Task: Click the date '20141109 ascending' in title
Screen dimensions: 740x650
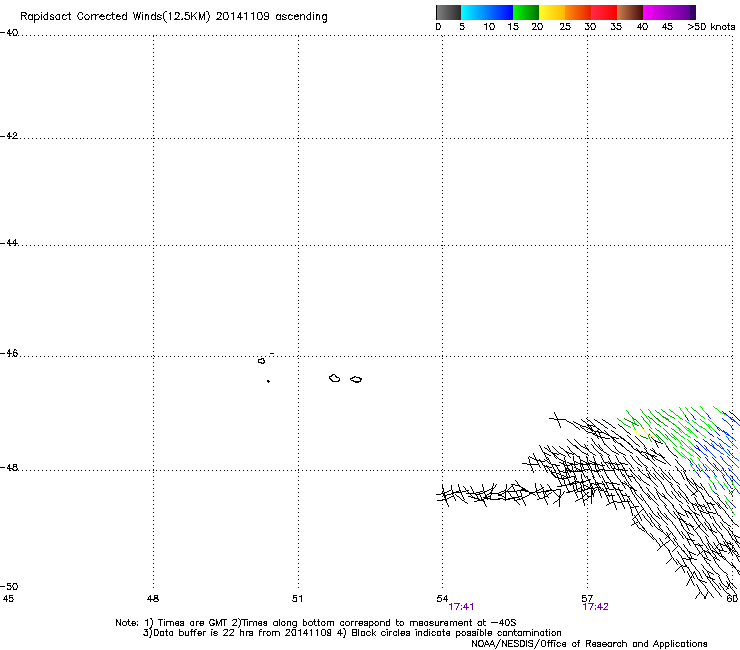Action: pyautogui.click(x=271, y=17)
